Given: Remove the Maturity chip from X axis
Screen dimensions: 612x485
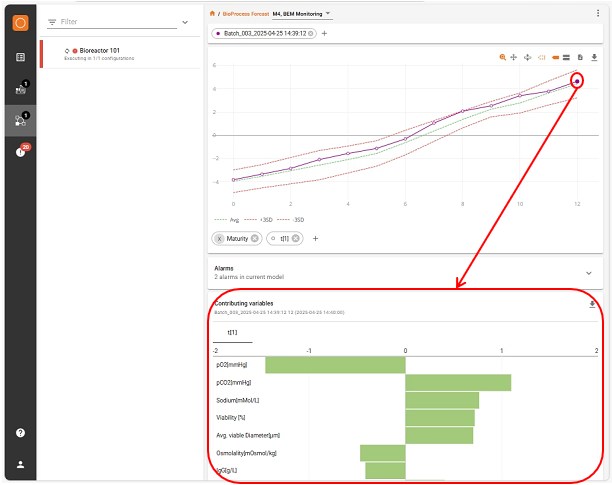Looking at the screenshot, I should (255, 238).
